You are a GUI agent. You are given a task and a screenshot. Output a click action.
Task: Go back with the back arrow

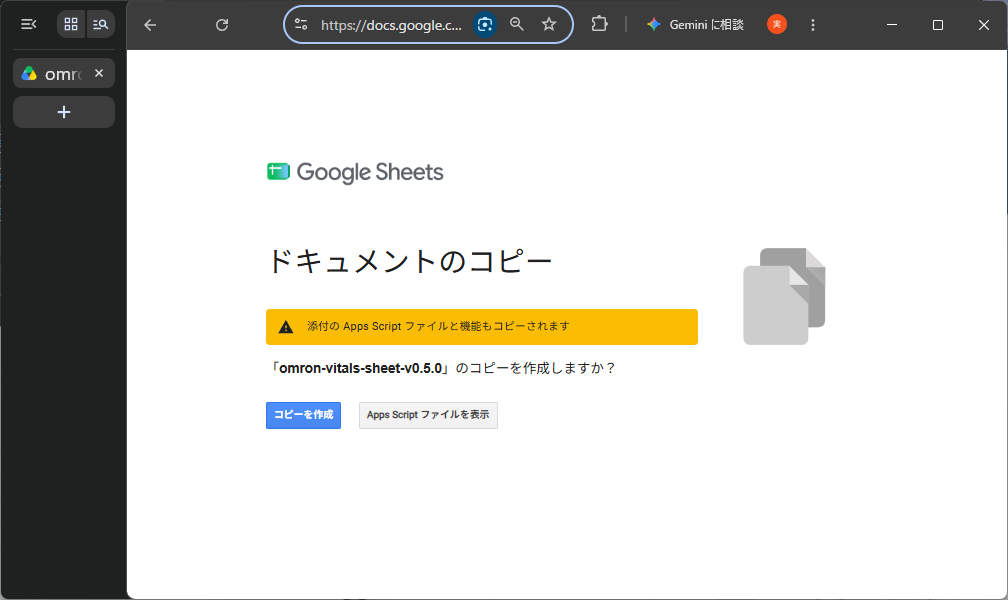coord(150,25)
